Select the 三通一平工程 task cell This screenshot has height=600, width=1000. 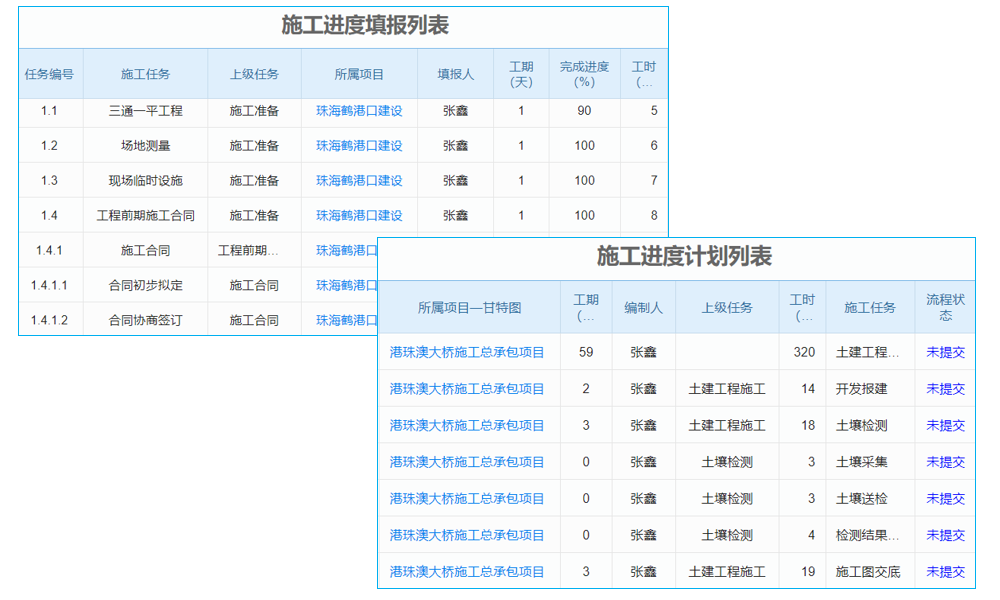(x=145, y=110)
